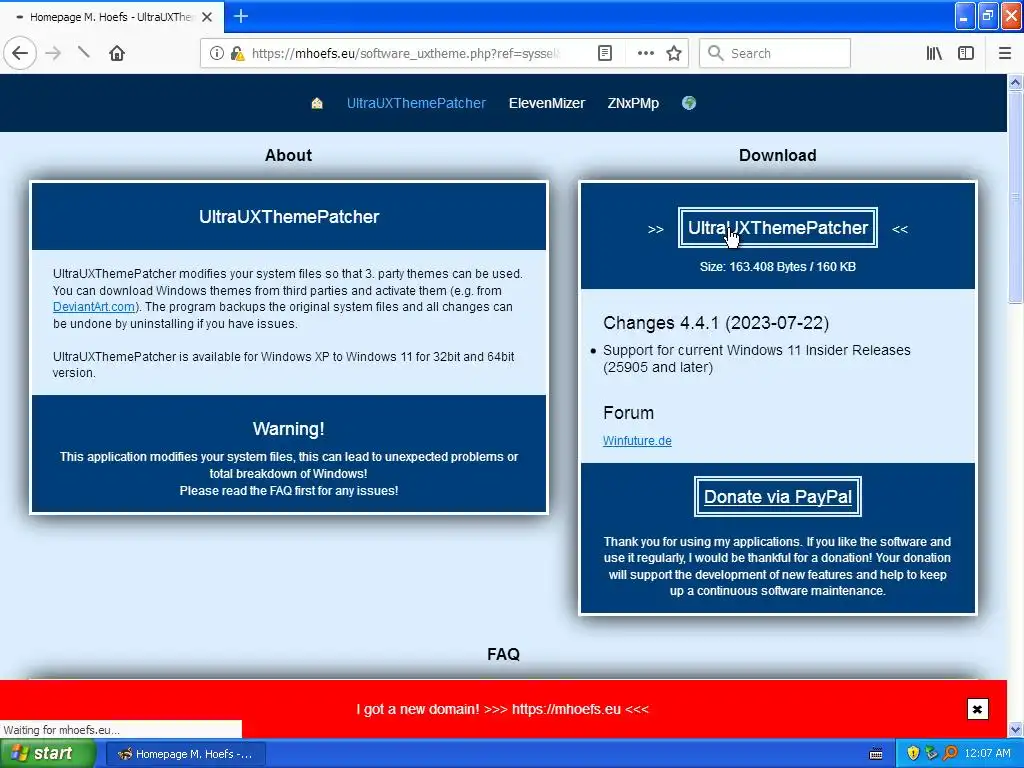
Task: Select the Homepage M. Hoefs browser tab
Action: [112, 17]
